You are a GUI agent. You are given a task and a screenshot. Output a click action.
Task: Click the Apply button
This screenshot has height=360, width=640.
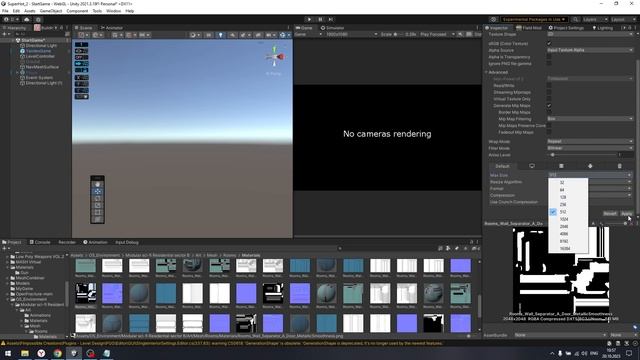click(627, 213)
